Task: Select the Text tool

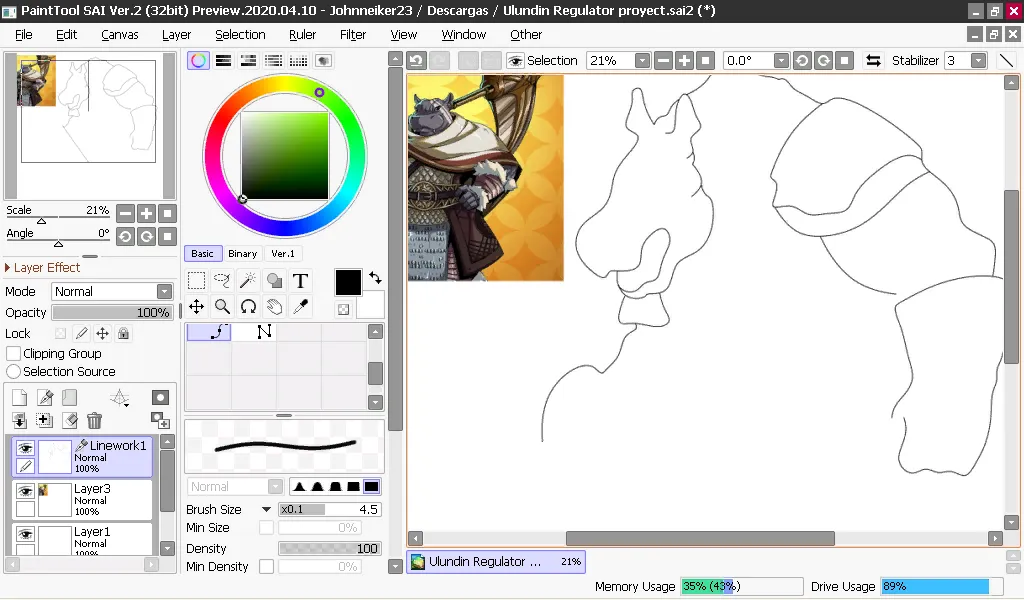Action: pyautogui.click(x=300, y=281)
